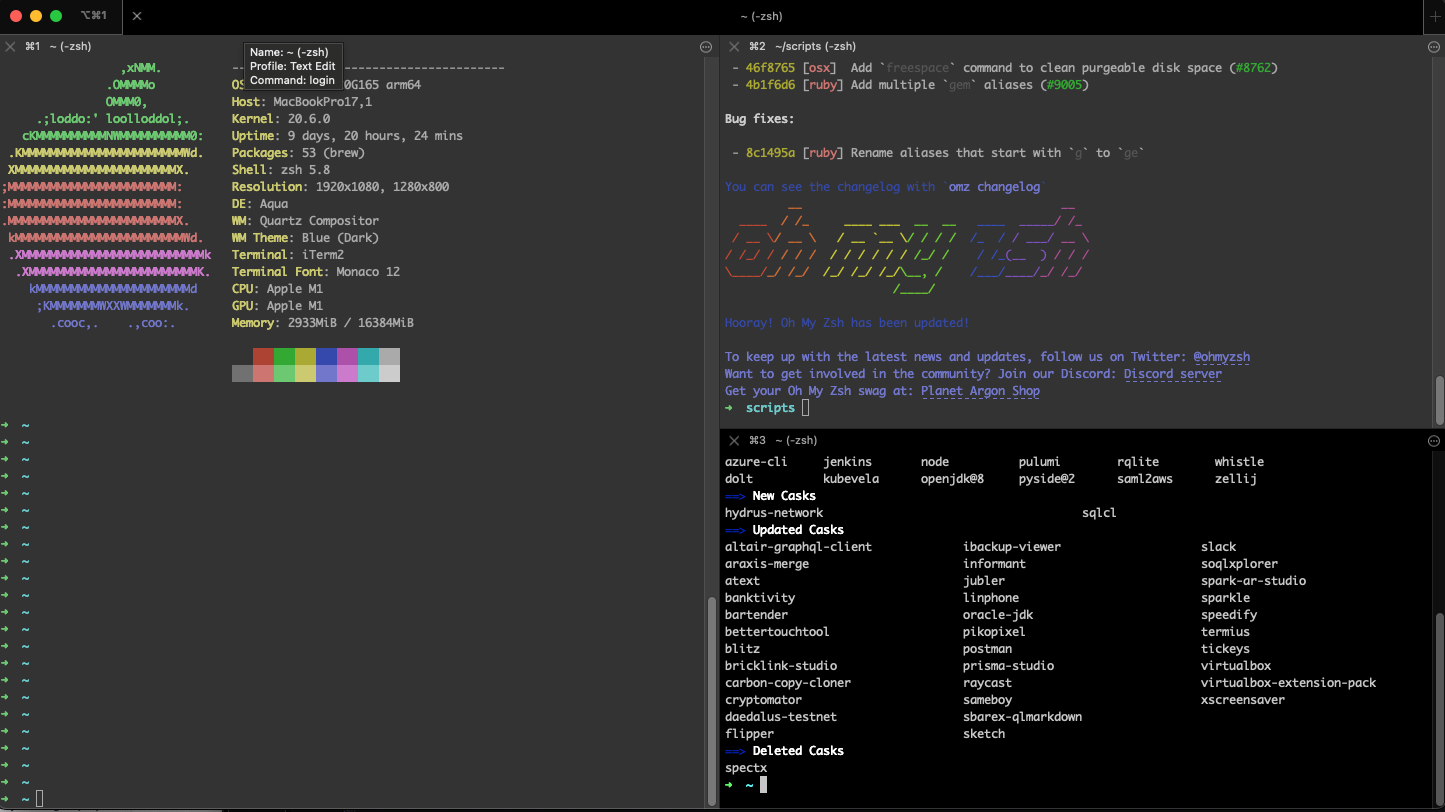The width and height of the screenshot is (1445, 812).
Task: Click the red color swatch in neofetch output
Action: tap(263, 356)
